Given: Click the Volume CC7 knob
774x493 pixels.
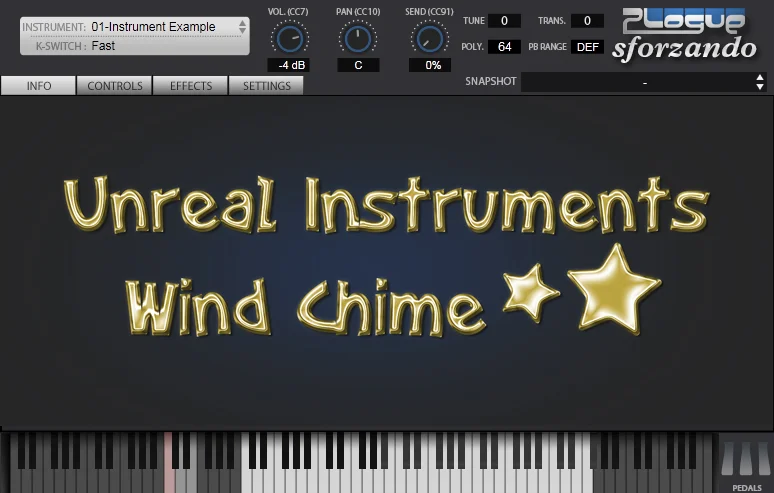Looking at the screenshot, I should (x=290, y=38).
